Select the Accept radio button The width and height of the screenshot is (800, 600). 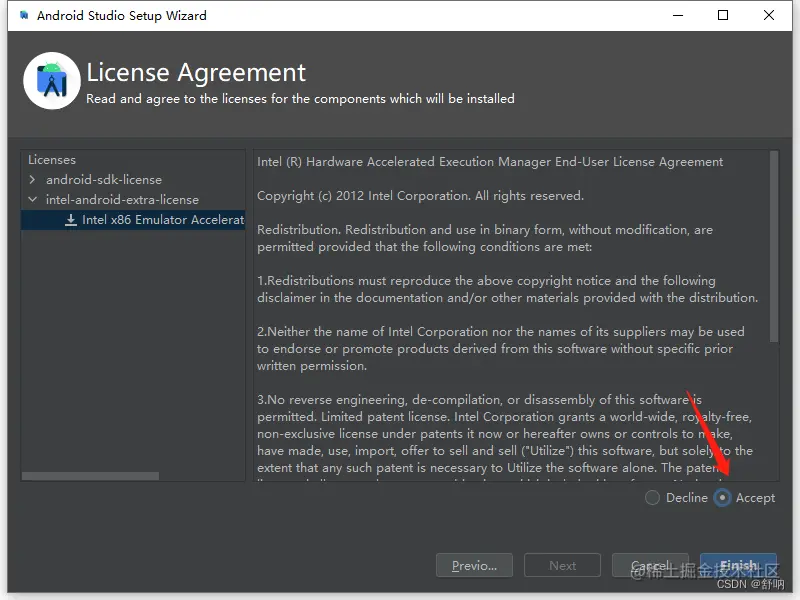click(x=722, y=497)
